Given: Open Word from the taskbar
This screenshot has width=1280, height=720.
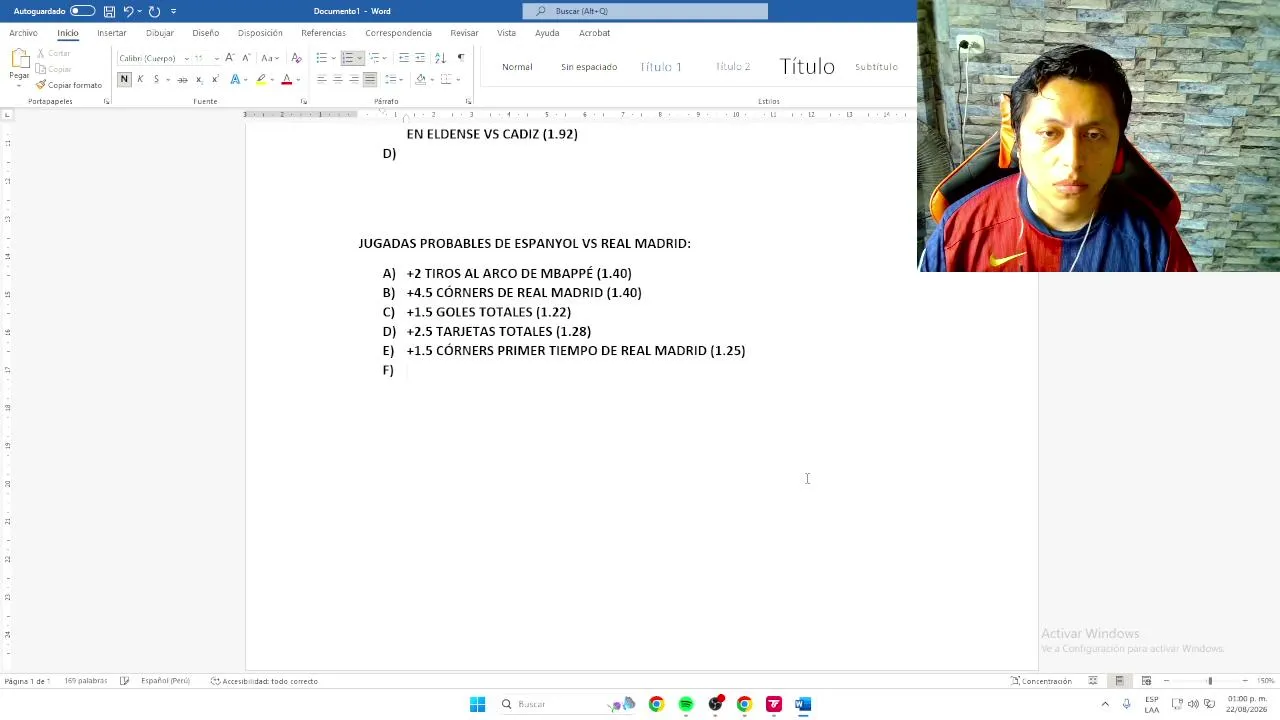Looking at the screenshot, I should click(x=803, y=704).
